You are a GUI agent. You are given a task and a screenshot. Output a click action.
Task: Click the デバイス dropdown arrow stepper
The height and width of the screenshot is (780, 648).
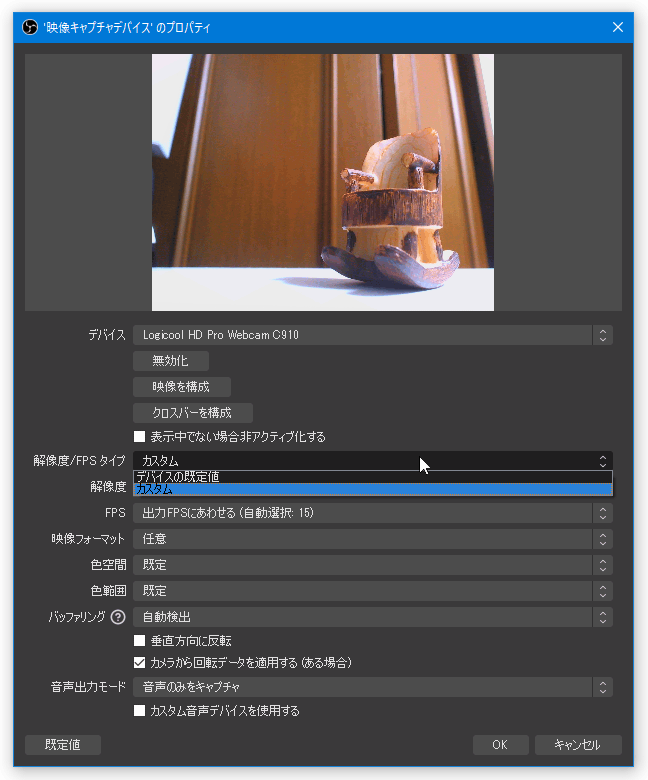coord(603,335)
